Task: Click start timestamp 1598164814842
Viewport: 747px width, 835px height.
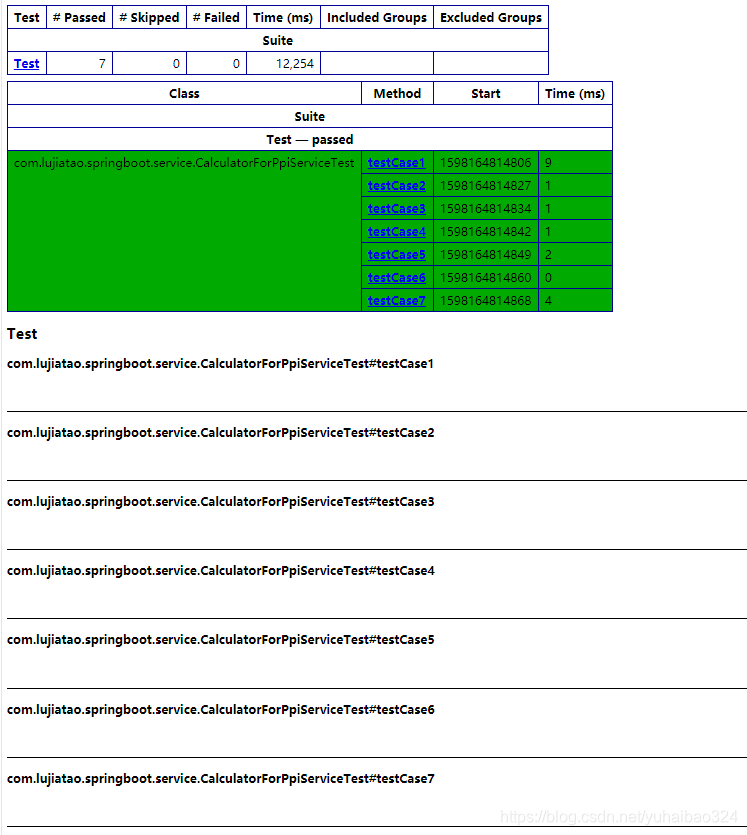Action: click(x=486, y=232)
